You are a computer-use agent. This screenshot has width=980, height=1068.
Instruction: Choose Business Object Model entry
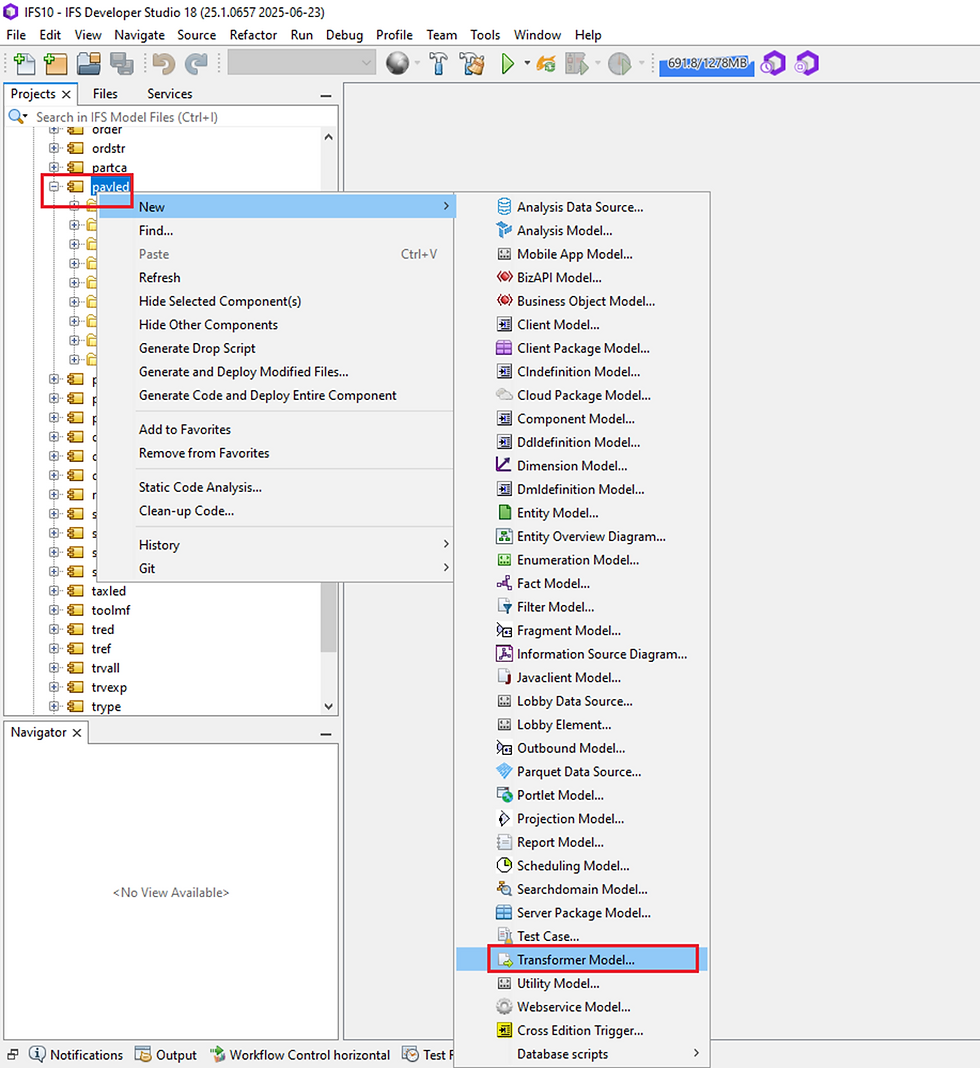(582, 301)
